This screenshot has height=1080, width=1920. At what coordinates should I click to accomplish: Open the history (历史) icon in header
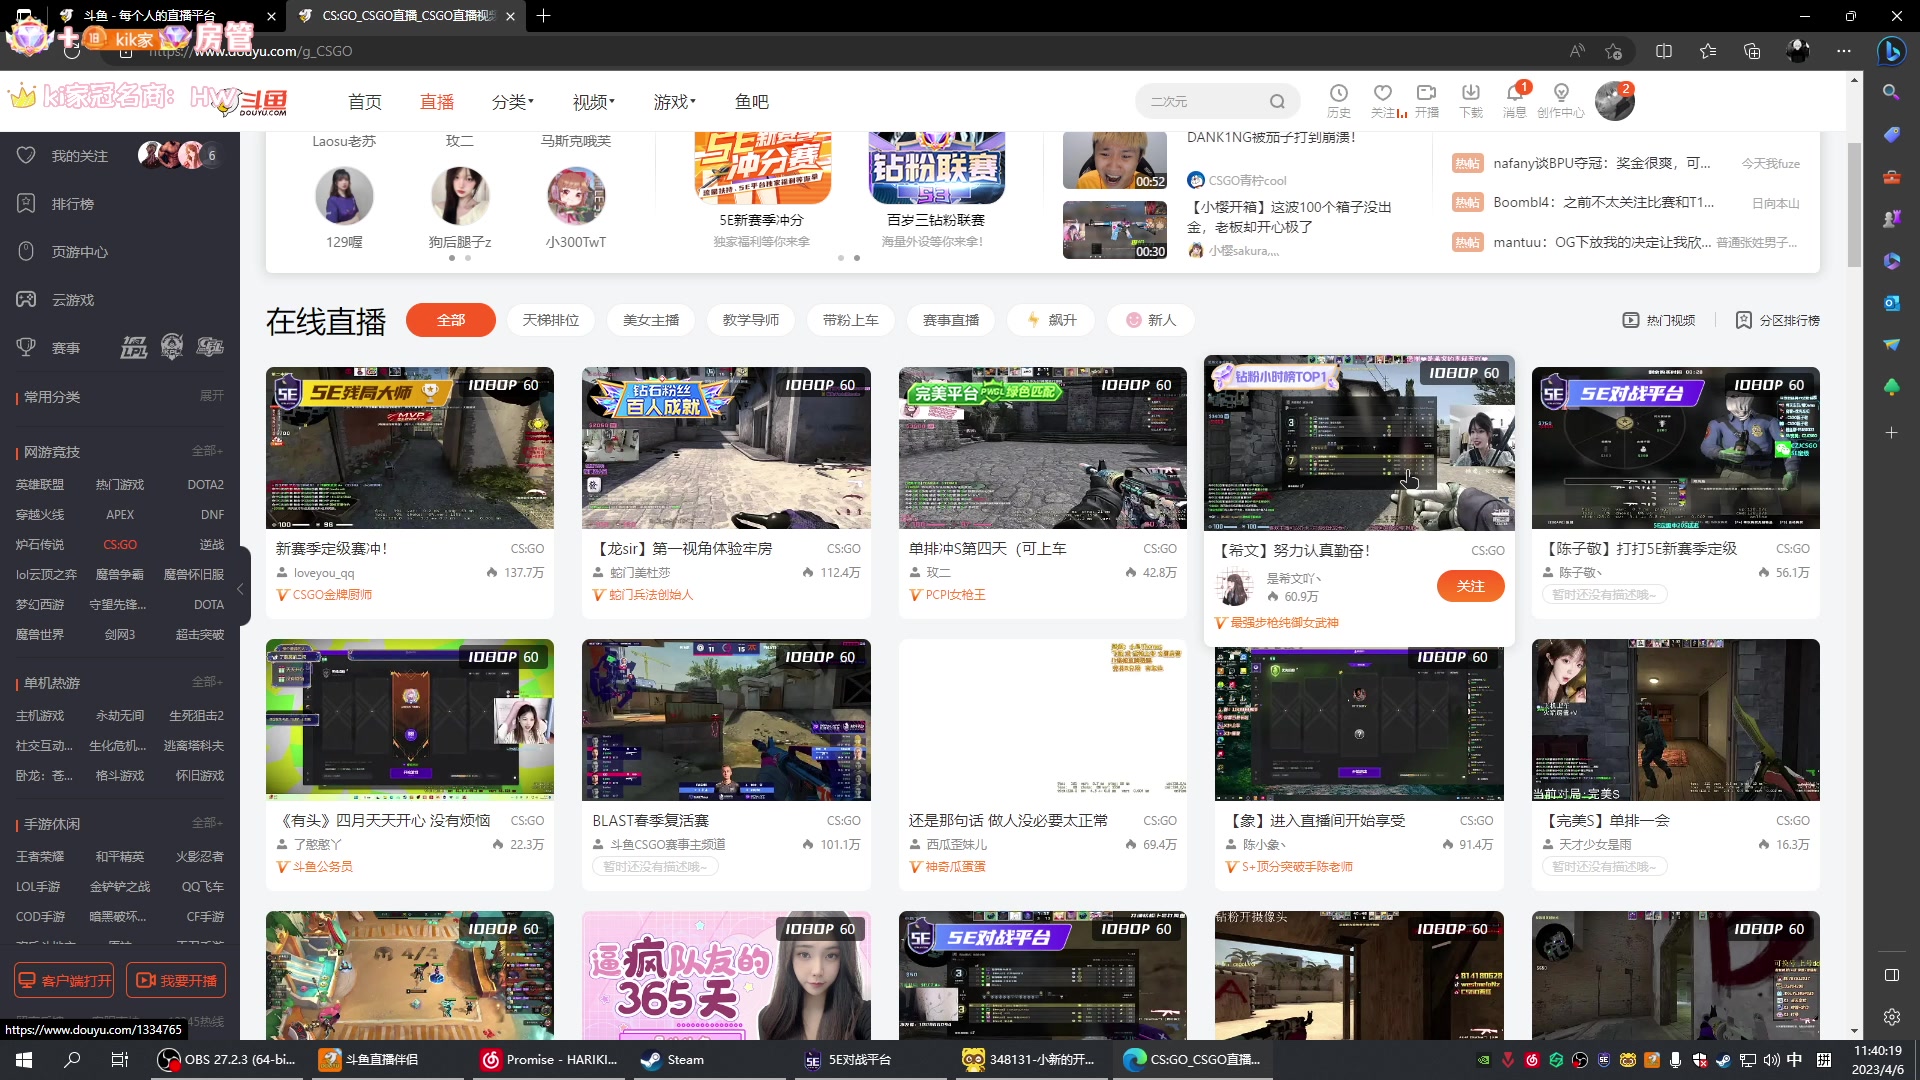coord(1338,100)
